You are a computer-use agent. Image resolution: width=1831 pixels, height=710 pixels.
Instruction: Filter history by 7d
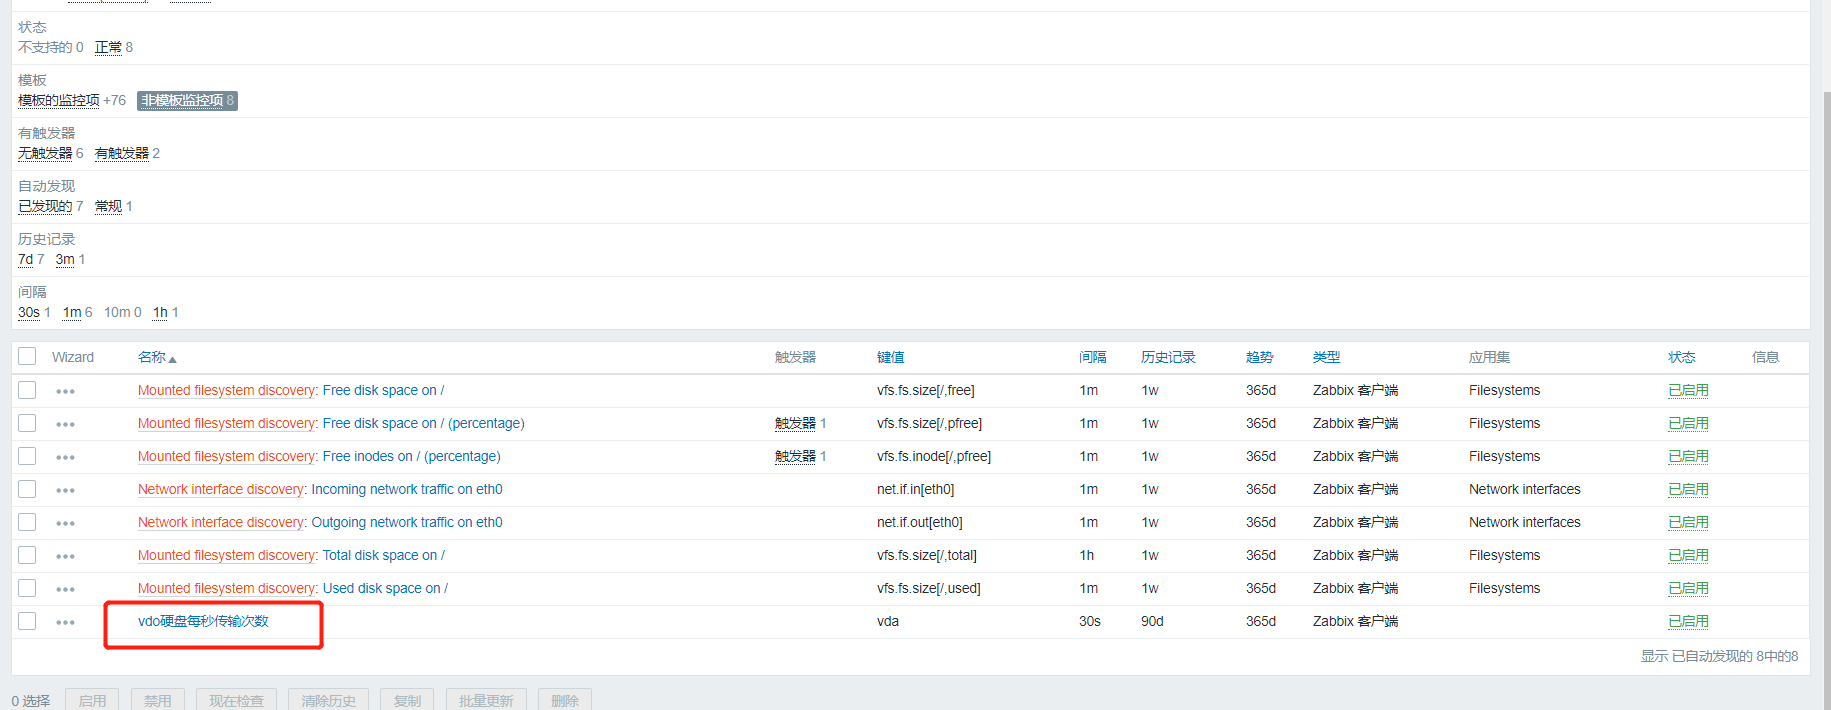25,259
